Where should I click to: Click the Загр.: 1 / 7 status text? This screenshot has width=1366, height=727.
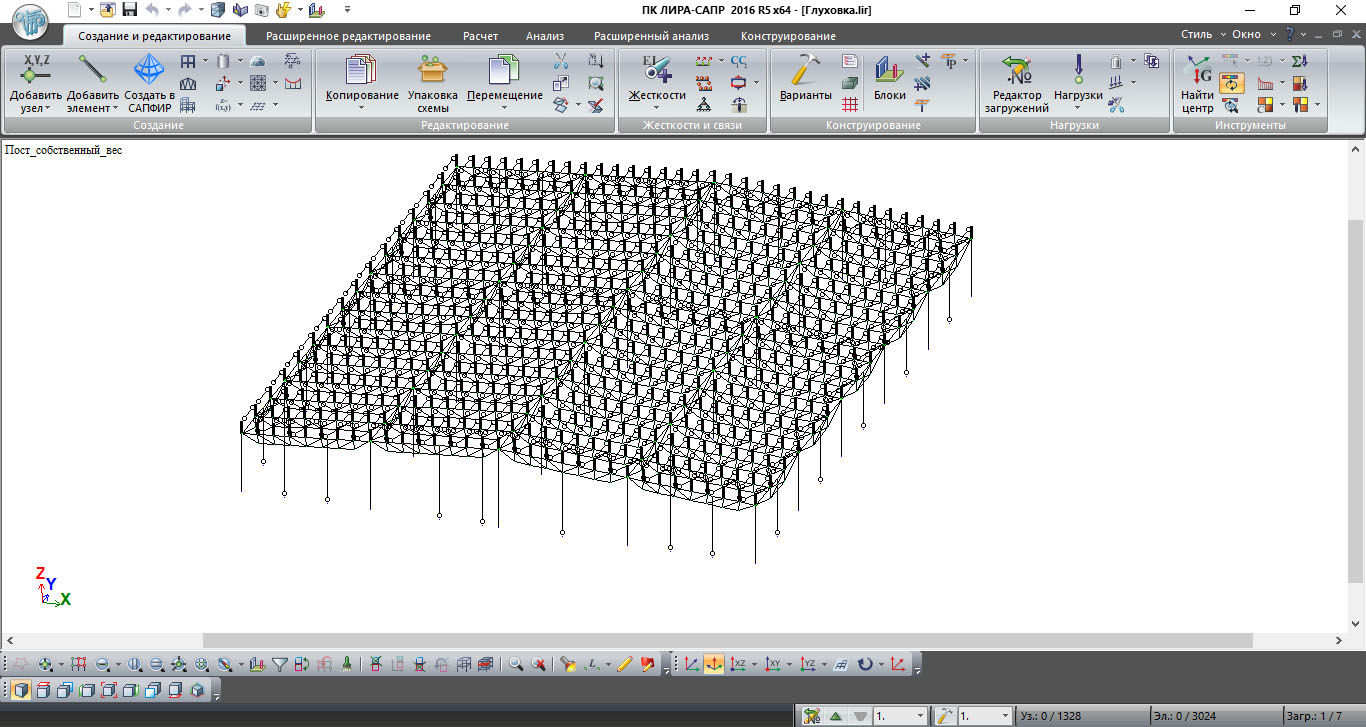(1313, 716)
